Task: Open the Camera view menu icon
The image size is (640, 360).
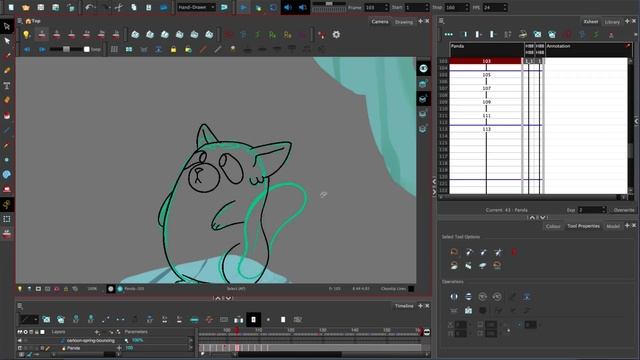Action: (20, 21)
